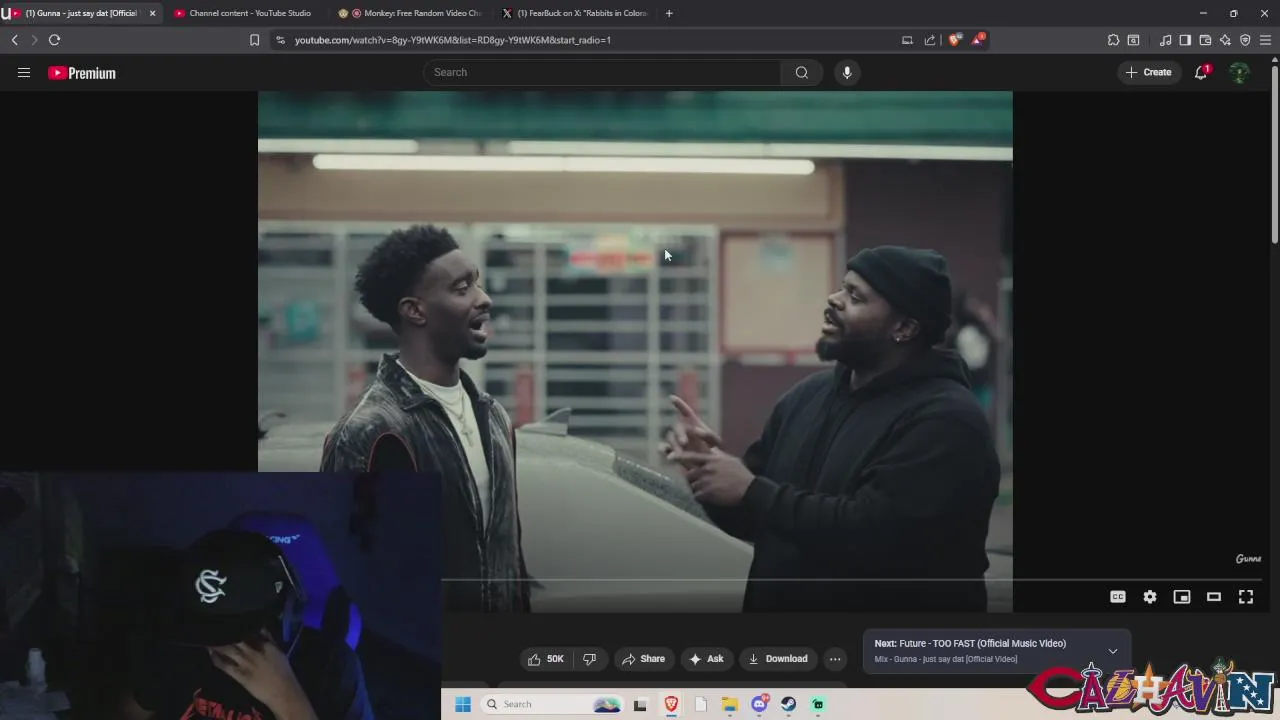
Task: Share this page from address bar
Action: 930,40
